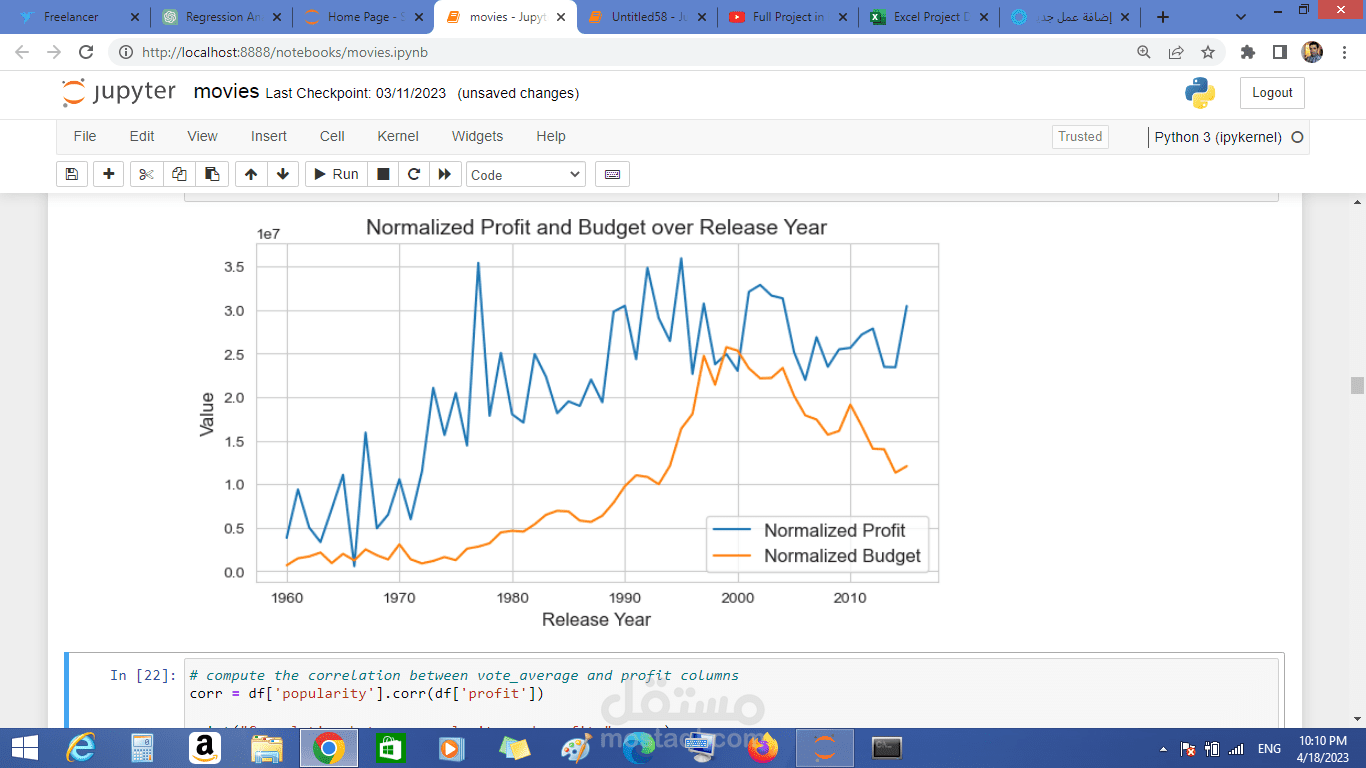Viewport: 1366px width, 768px height.
Task: Move selected cell down arrow icon
Action: coord(283,174)
